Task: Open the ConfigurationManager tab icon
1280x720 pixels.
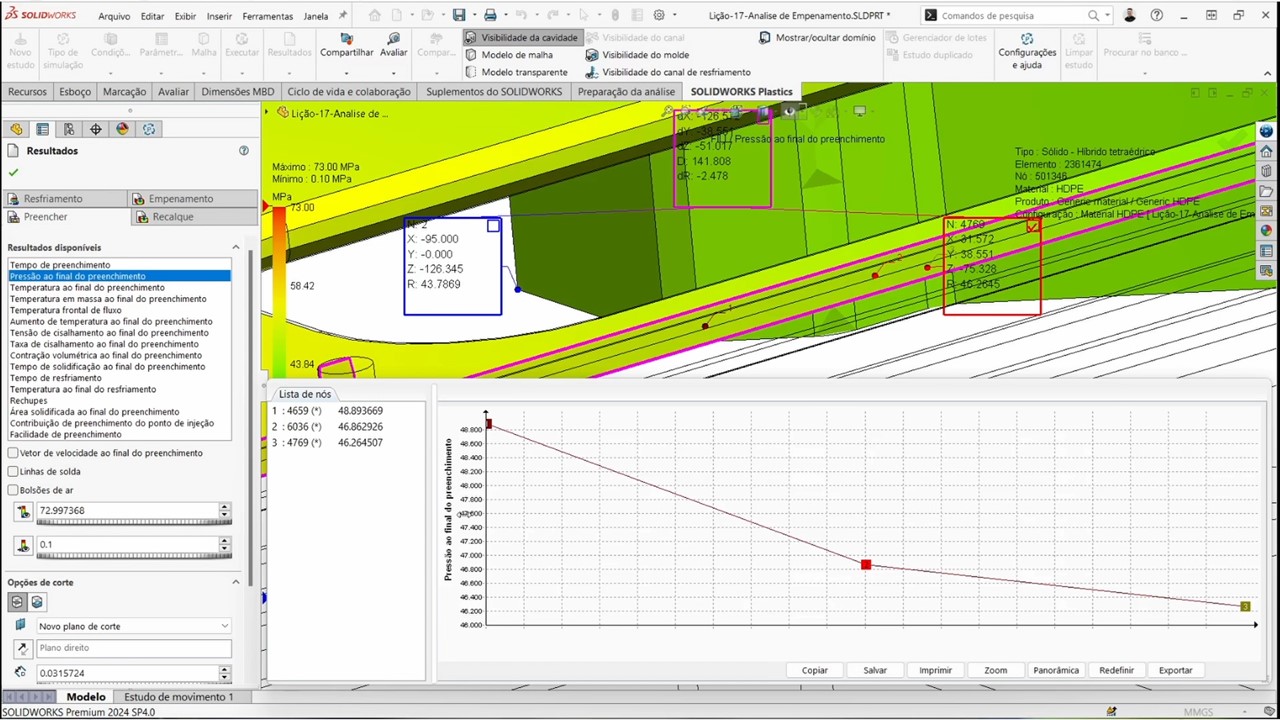Action: [x=69, y=129]
